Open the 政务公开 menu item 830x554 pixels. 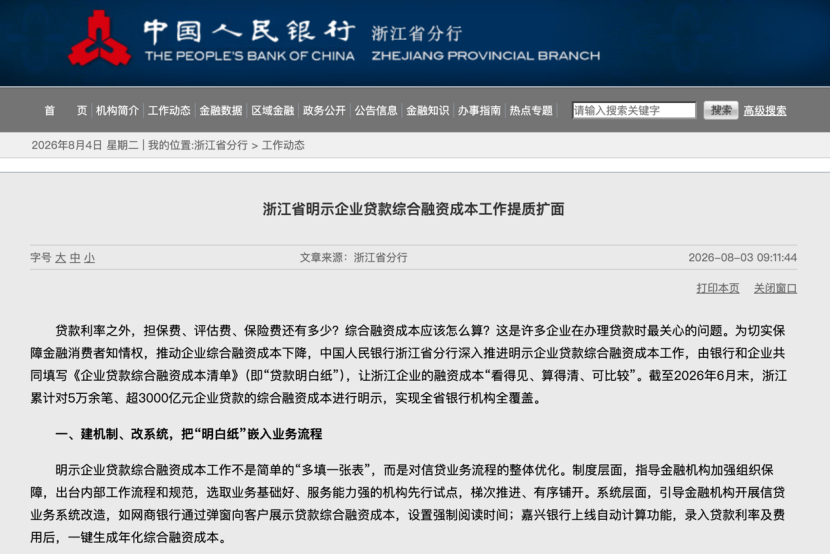click(324, 111)
